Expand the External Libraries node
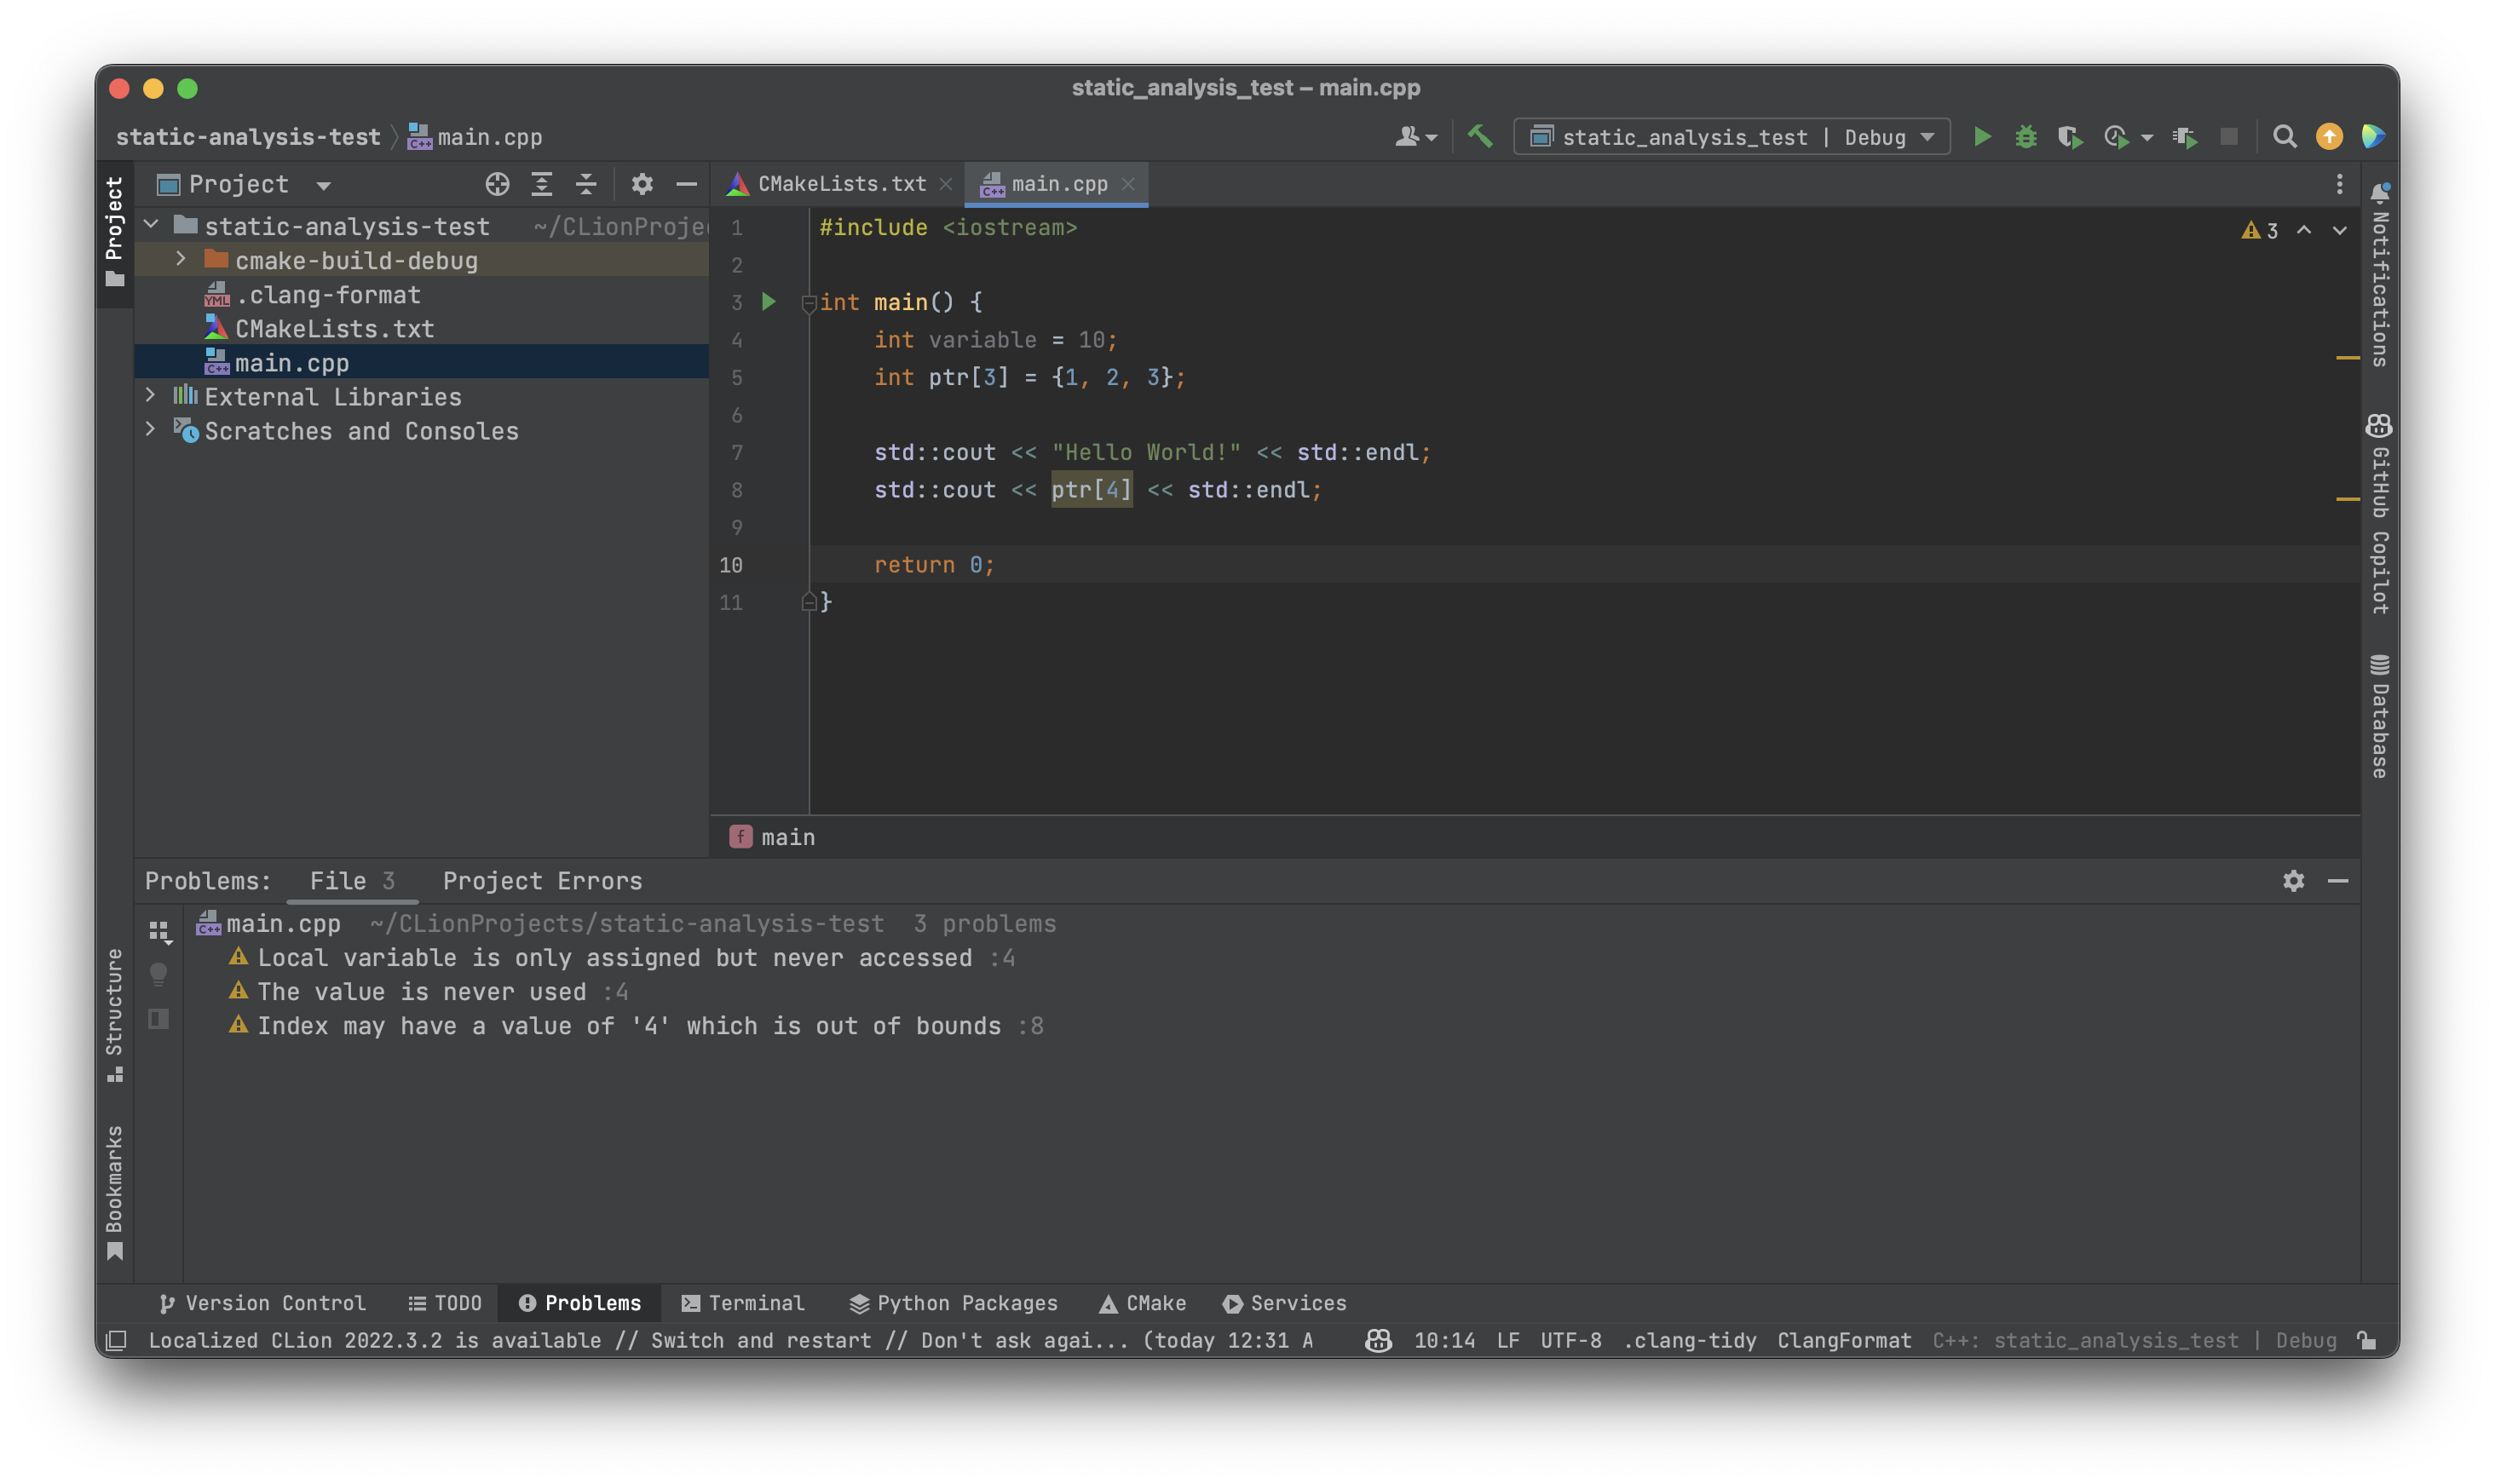This screenshot has width=2495, height=1484. tap(151, 396)
